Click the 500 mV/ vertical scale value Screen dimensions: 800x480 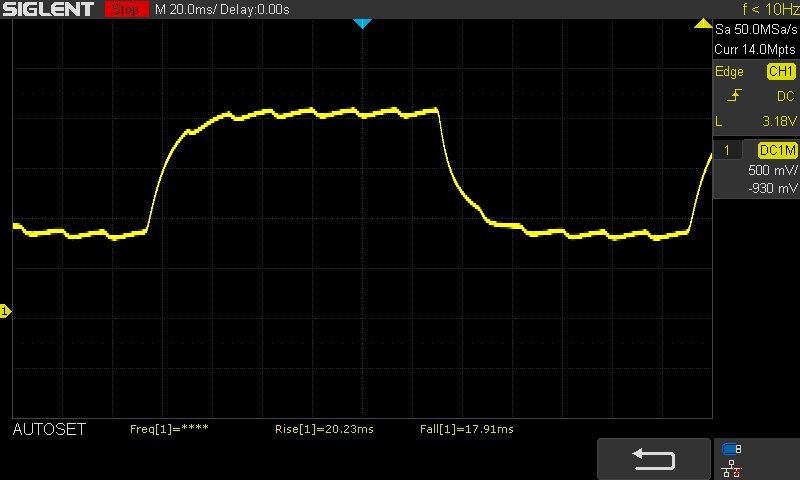772,170
